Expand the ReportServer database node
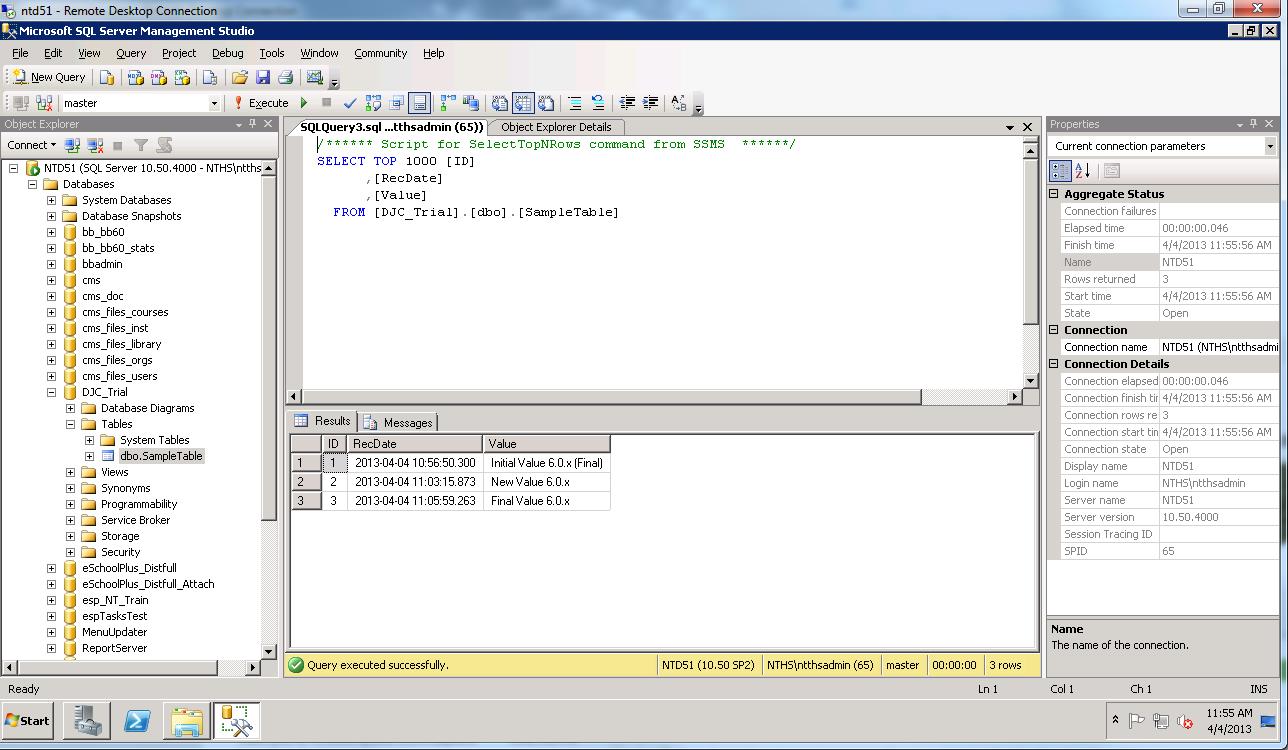Screen dimensions: 1288x750 pyautogui.click(x=52, y=648)
